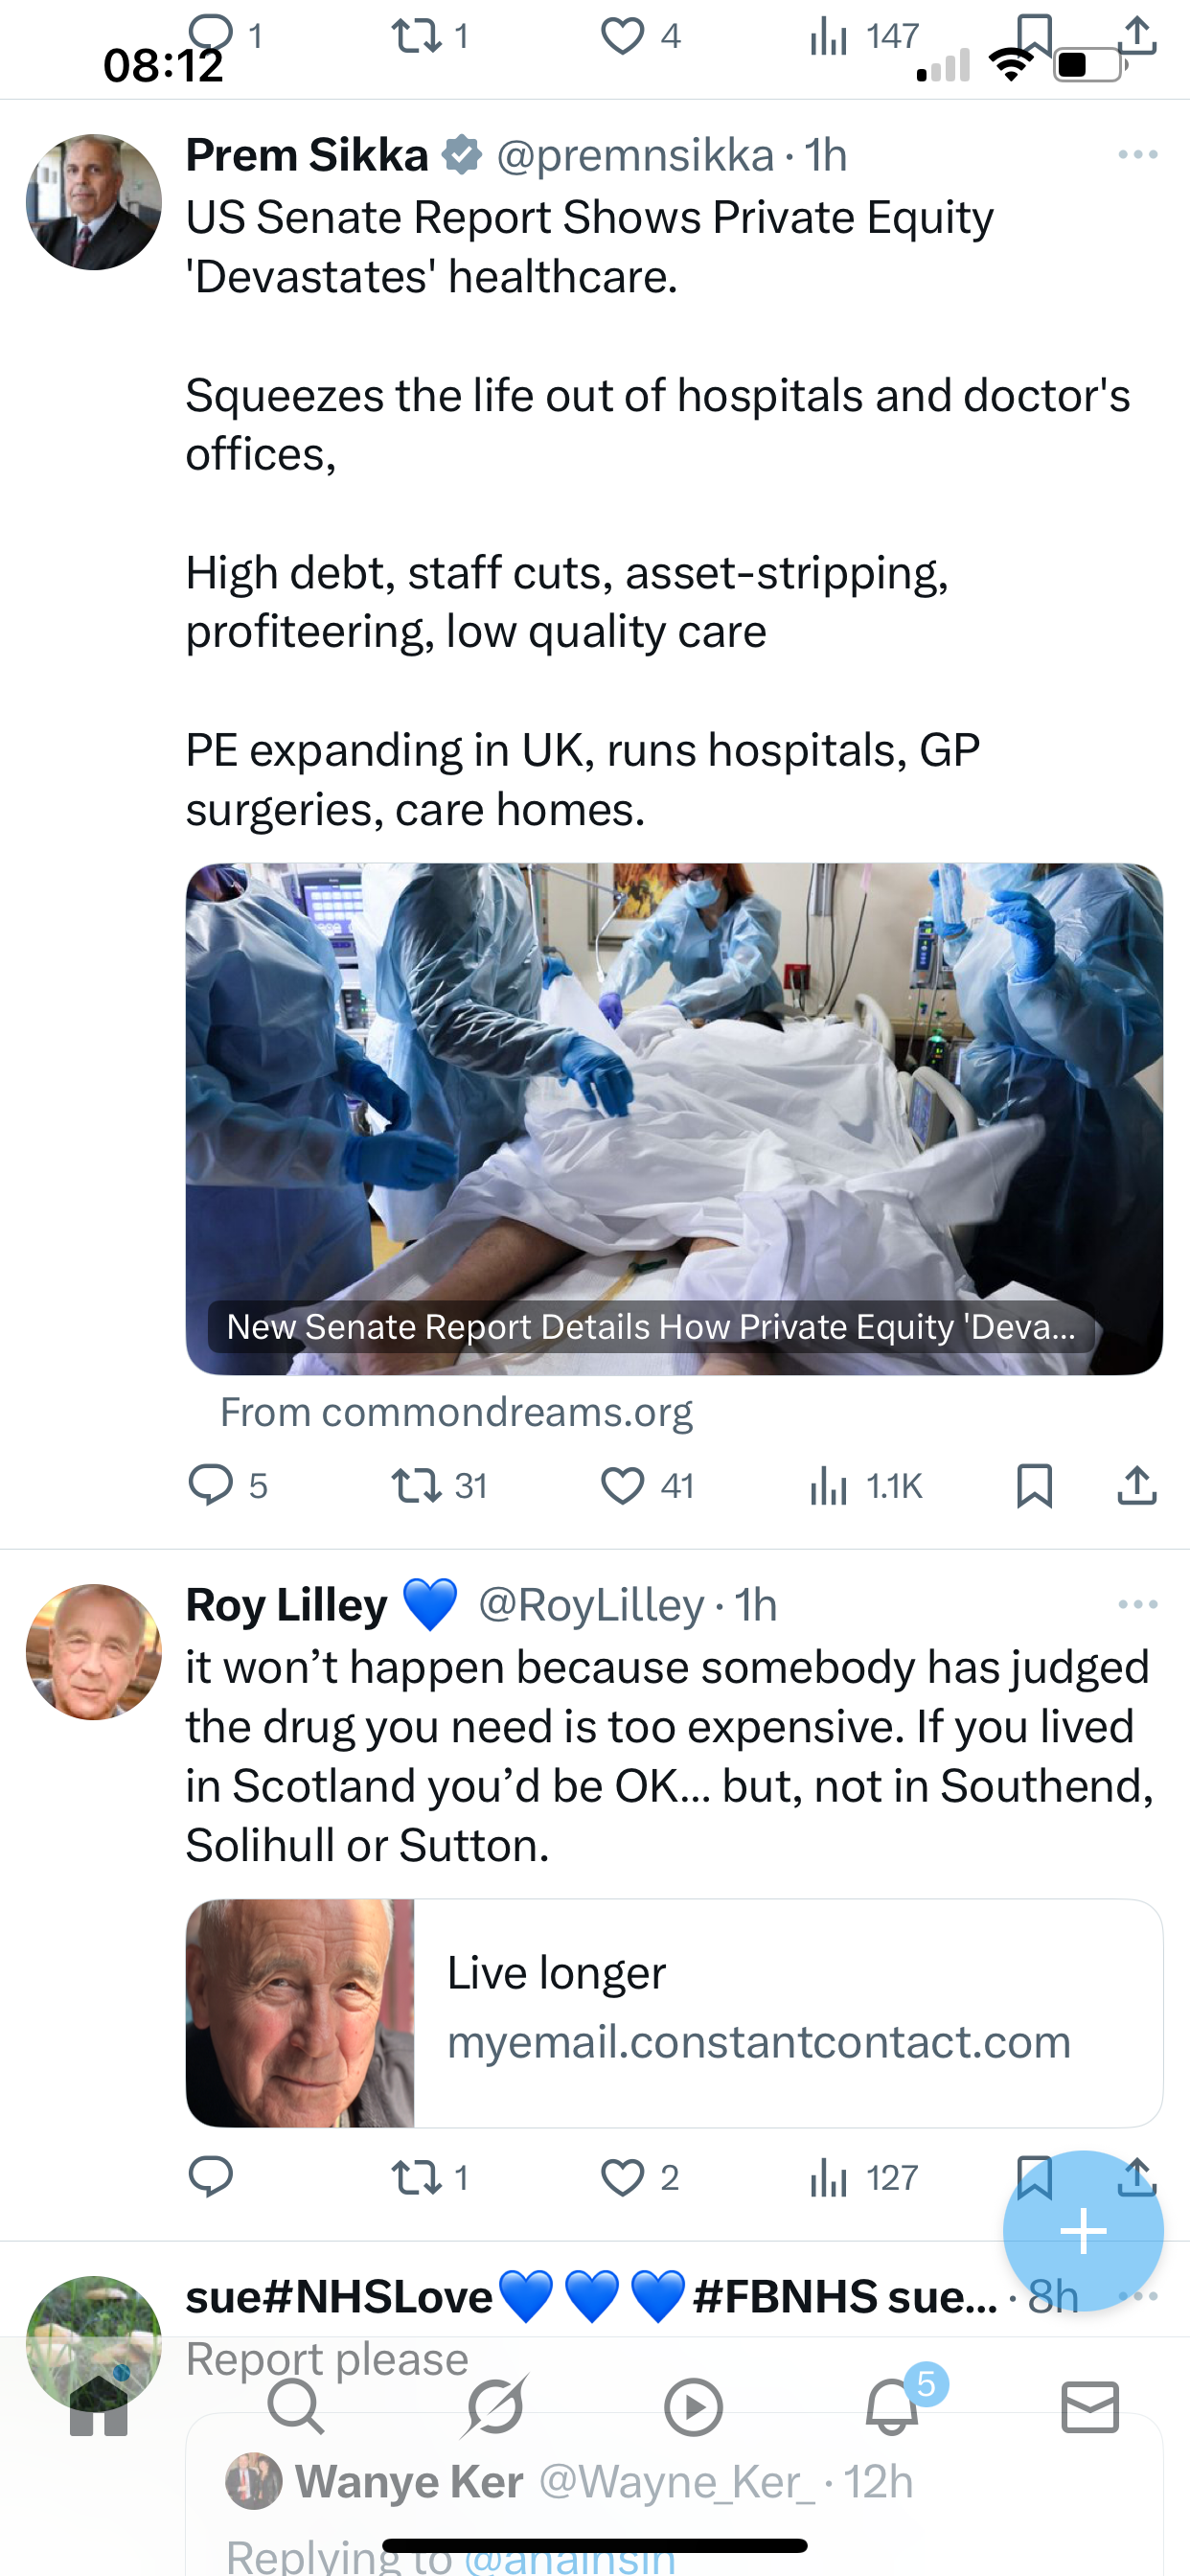Retweet Prem Sikka's private equity post
This screenshot has width=1190, height=2576.
pos(417,1485)
